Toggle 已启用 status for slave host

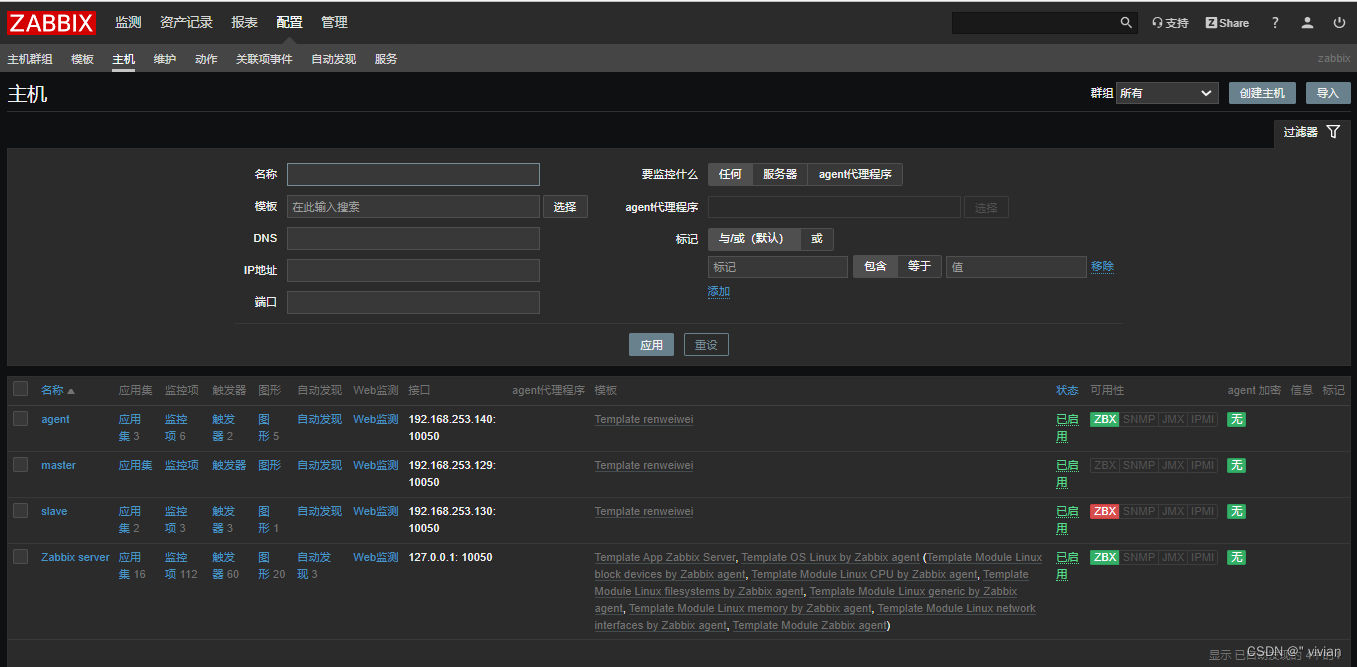[x=1067, y=520]
